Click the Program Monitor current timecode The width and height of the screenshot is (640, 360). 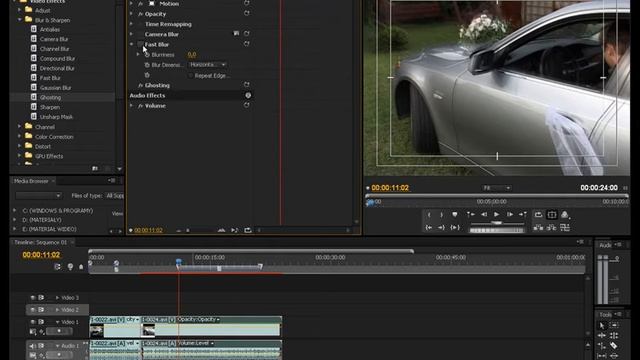pos(390,188)
